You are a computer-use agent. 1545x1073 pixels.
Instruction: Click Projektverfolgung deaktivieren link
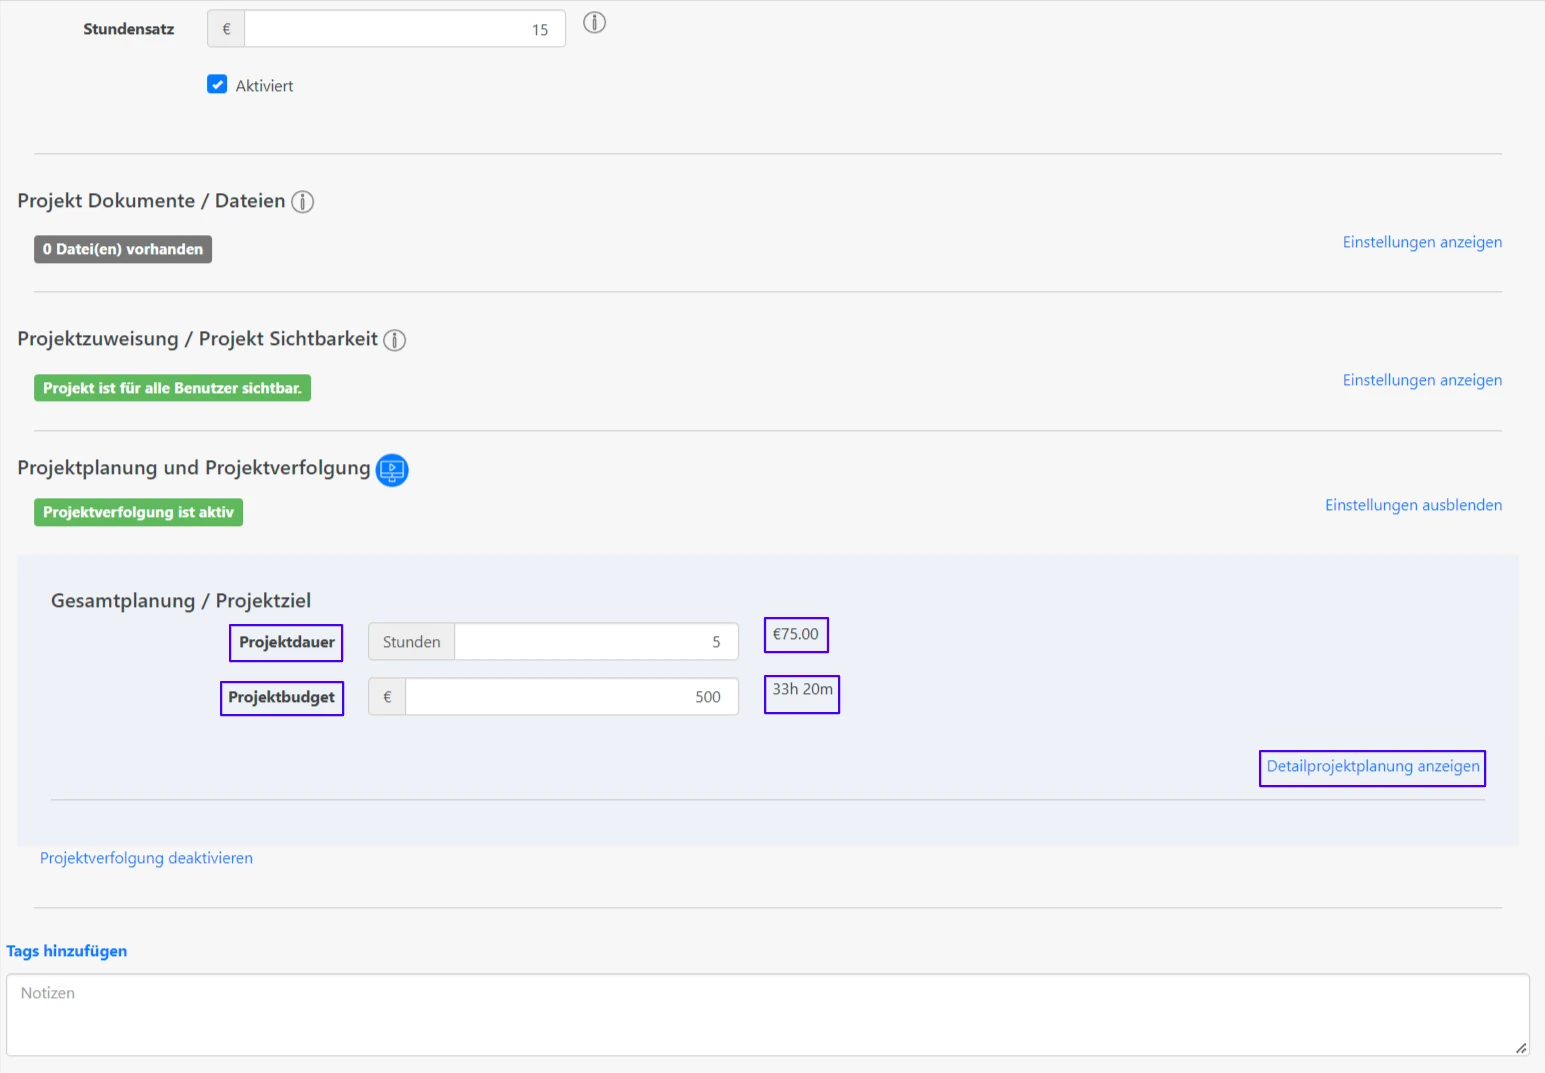click(146, 858)
